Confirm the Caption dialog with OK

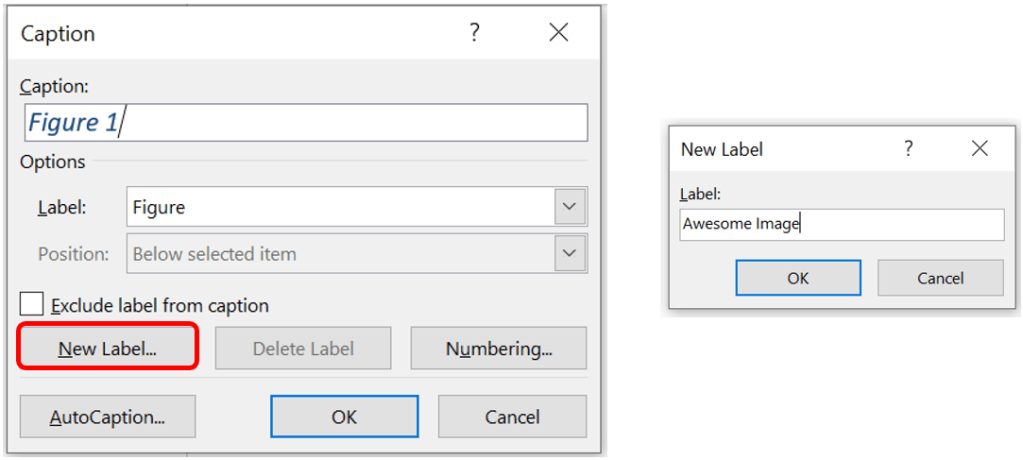coord(344,416)
